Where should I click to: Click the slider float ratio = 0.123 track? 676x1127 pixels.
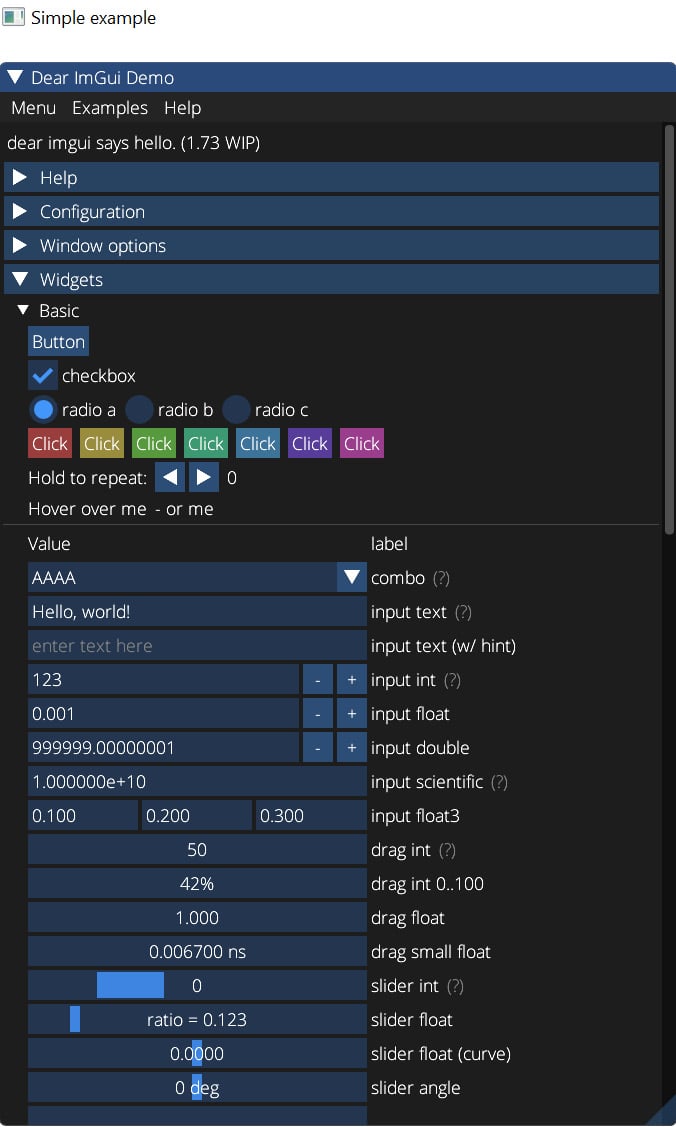tap(198, 1020)
